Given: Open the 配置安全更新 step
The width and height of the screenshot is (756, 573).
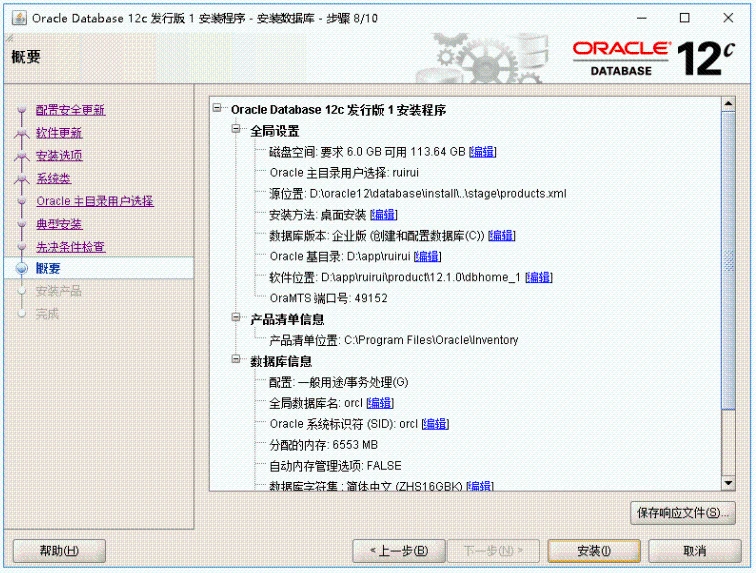Looking at the screenshot, I should [x=70, y=110].
